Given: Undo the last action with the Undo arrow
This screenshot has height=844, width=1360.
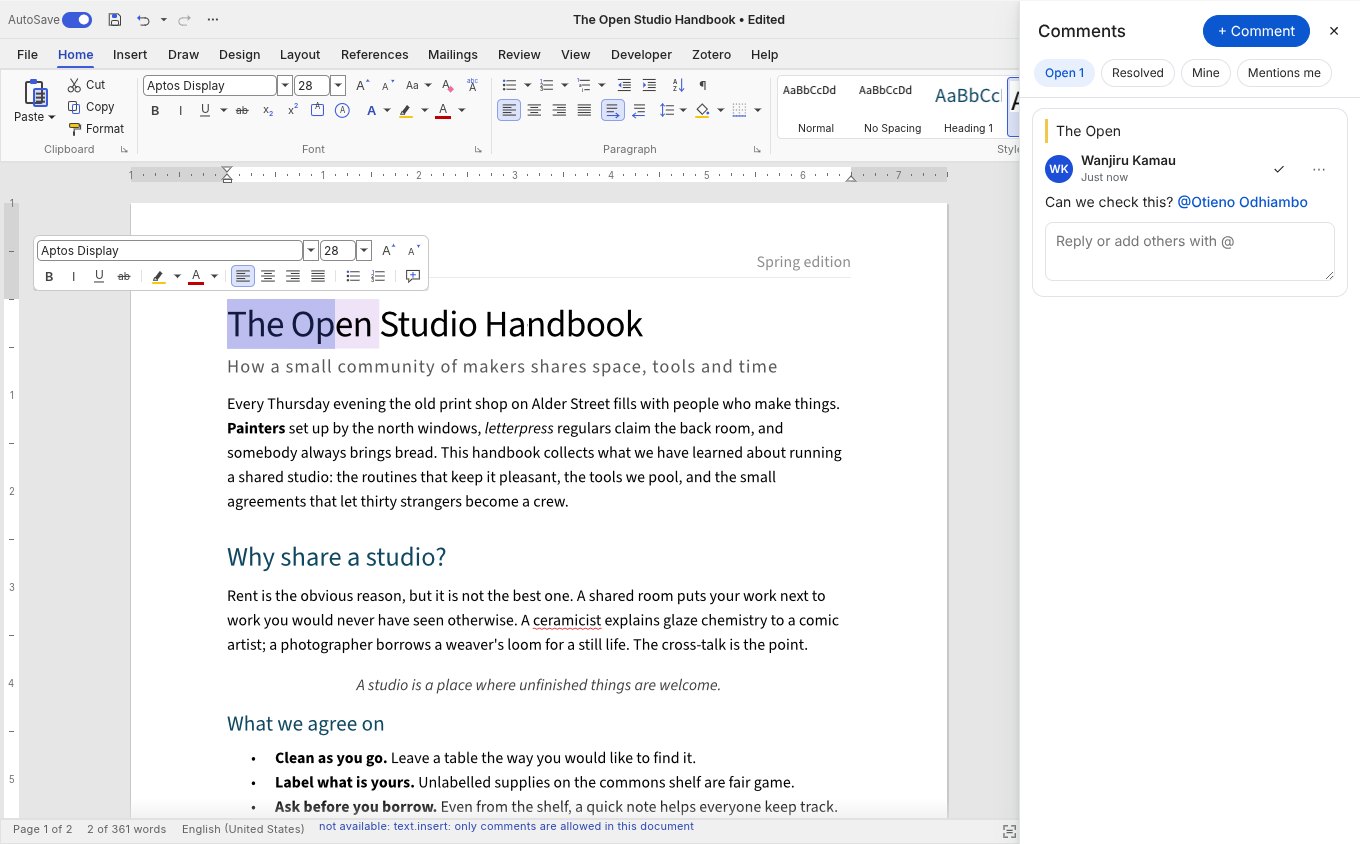Looking at the screenshot, I should 143,20.
